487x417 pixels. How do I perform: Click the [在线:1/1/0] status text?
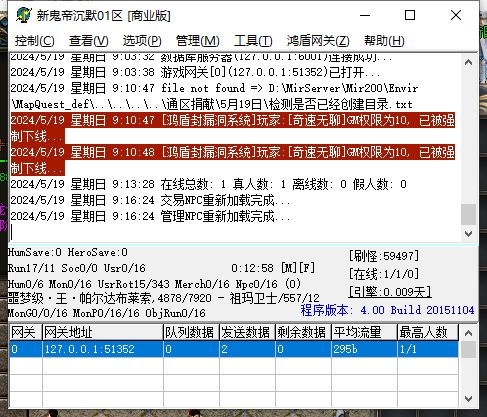pos(384,274)
